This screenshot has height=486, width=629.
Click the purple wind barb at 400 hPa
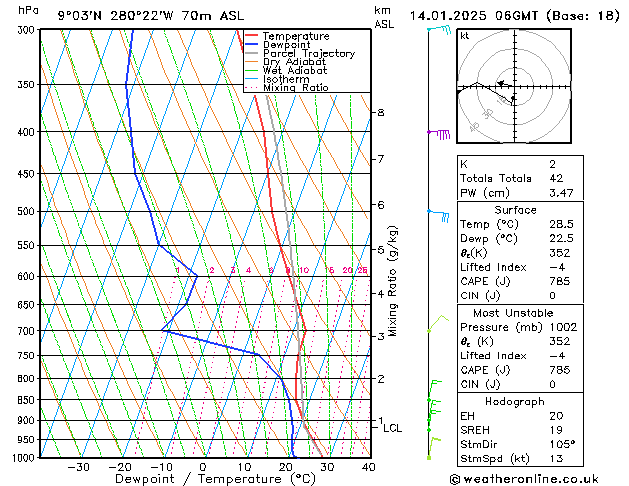[439, 134]
